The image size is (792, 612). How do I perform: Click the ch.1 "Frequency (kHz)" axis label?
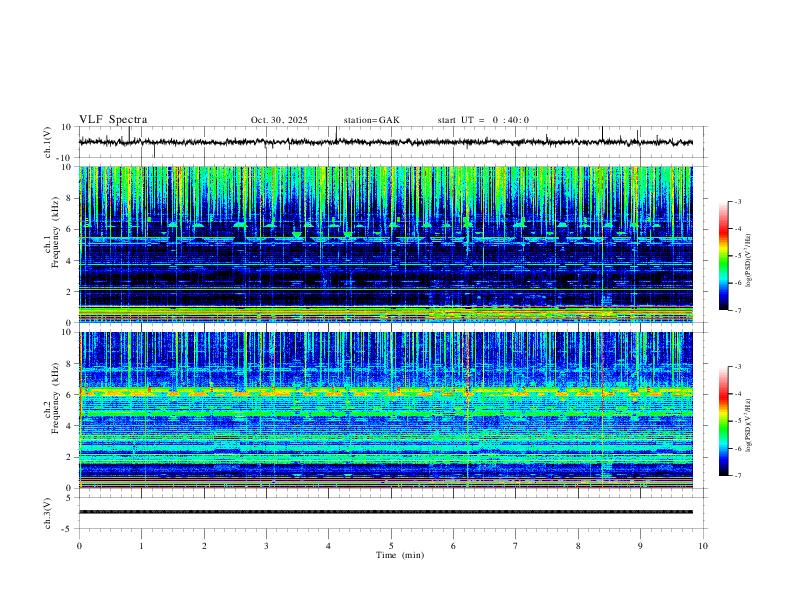pyautogui.click(x=55, y=233)
